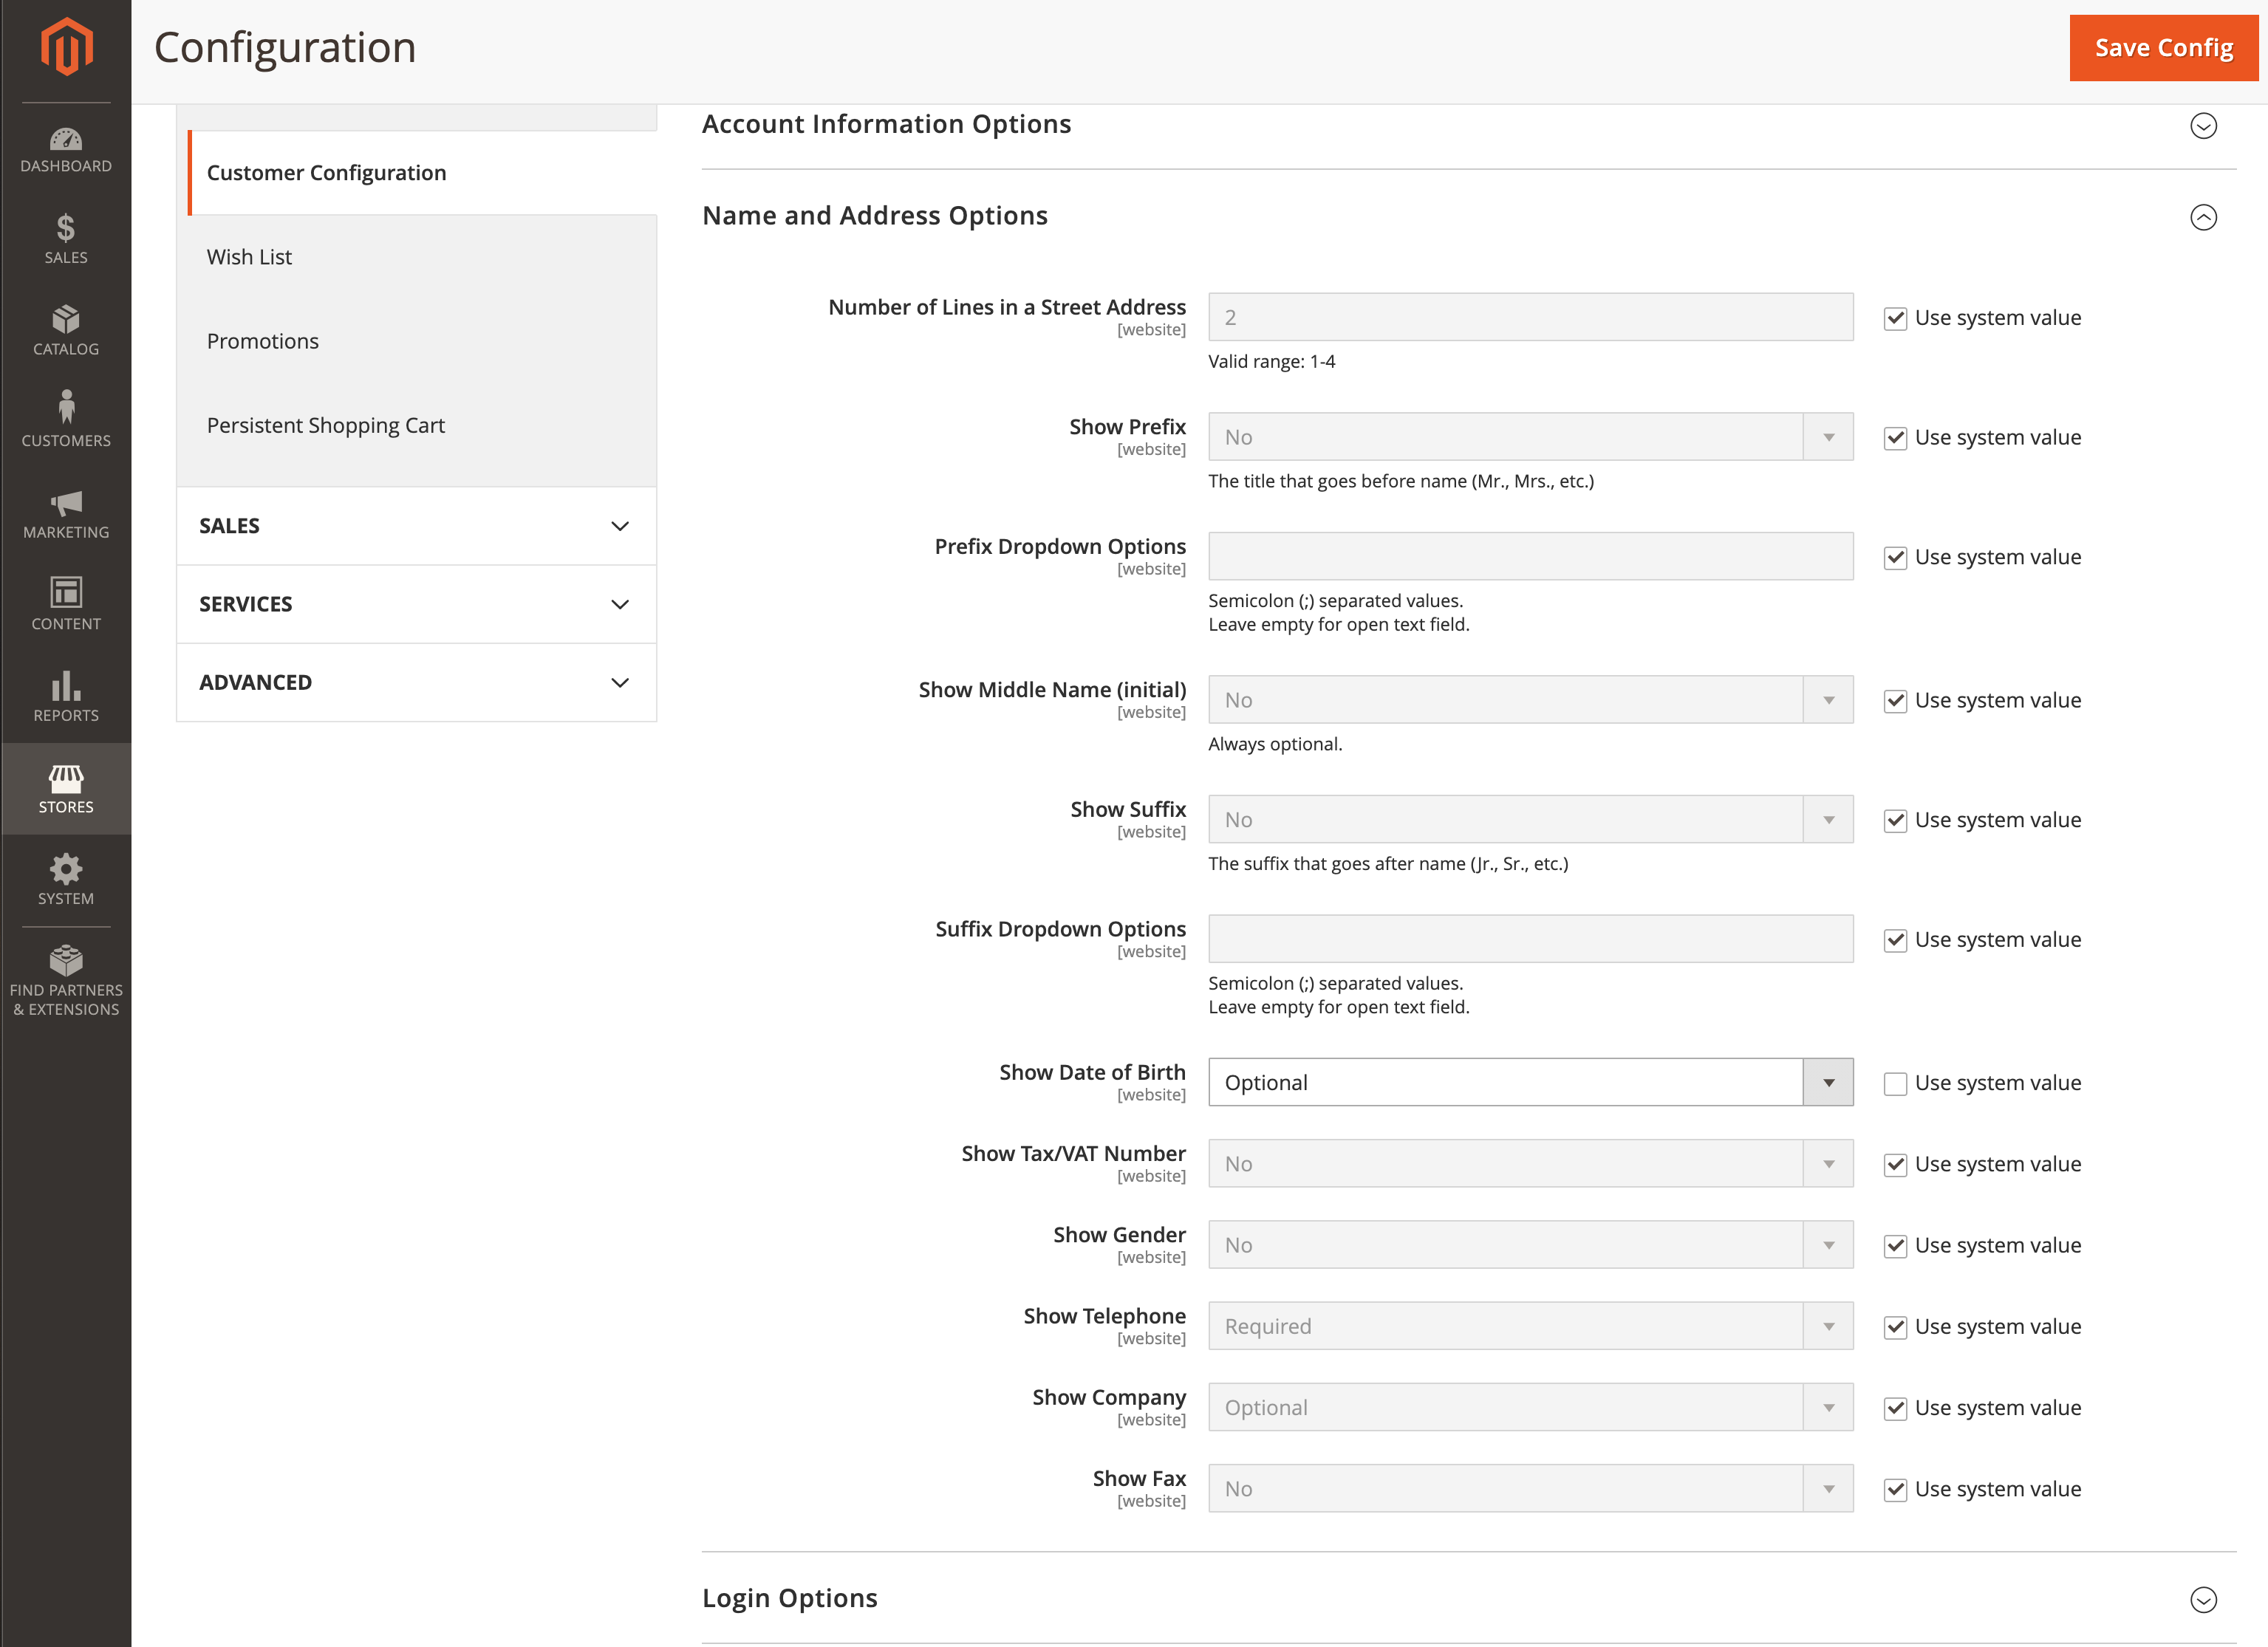
Task: Open the Show Date of Birth dropdown
Action: click(x=1530, y=1082)
